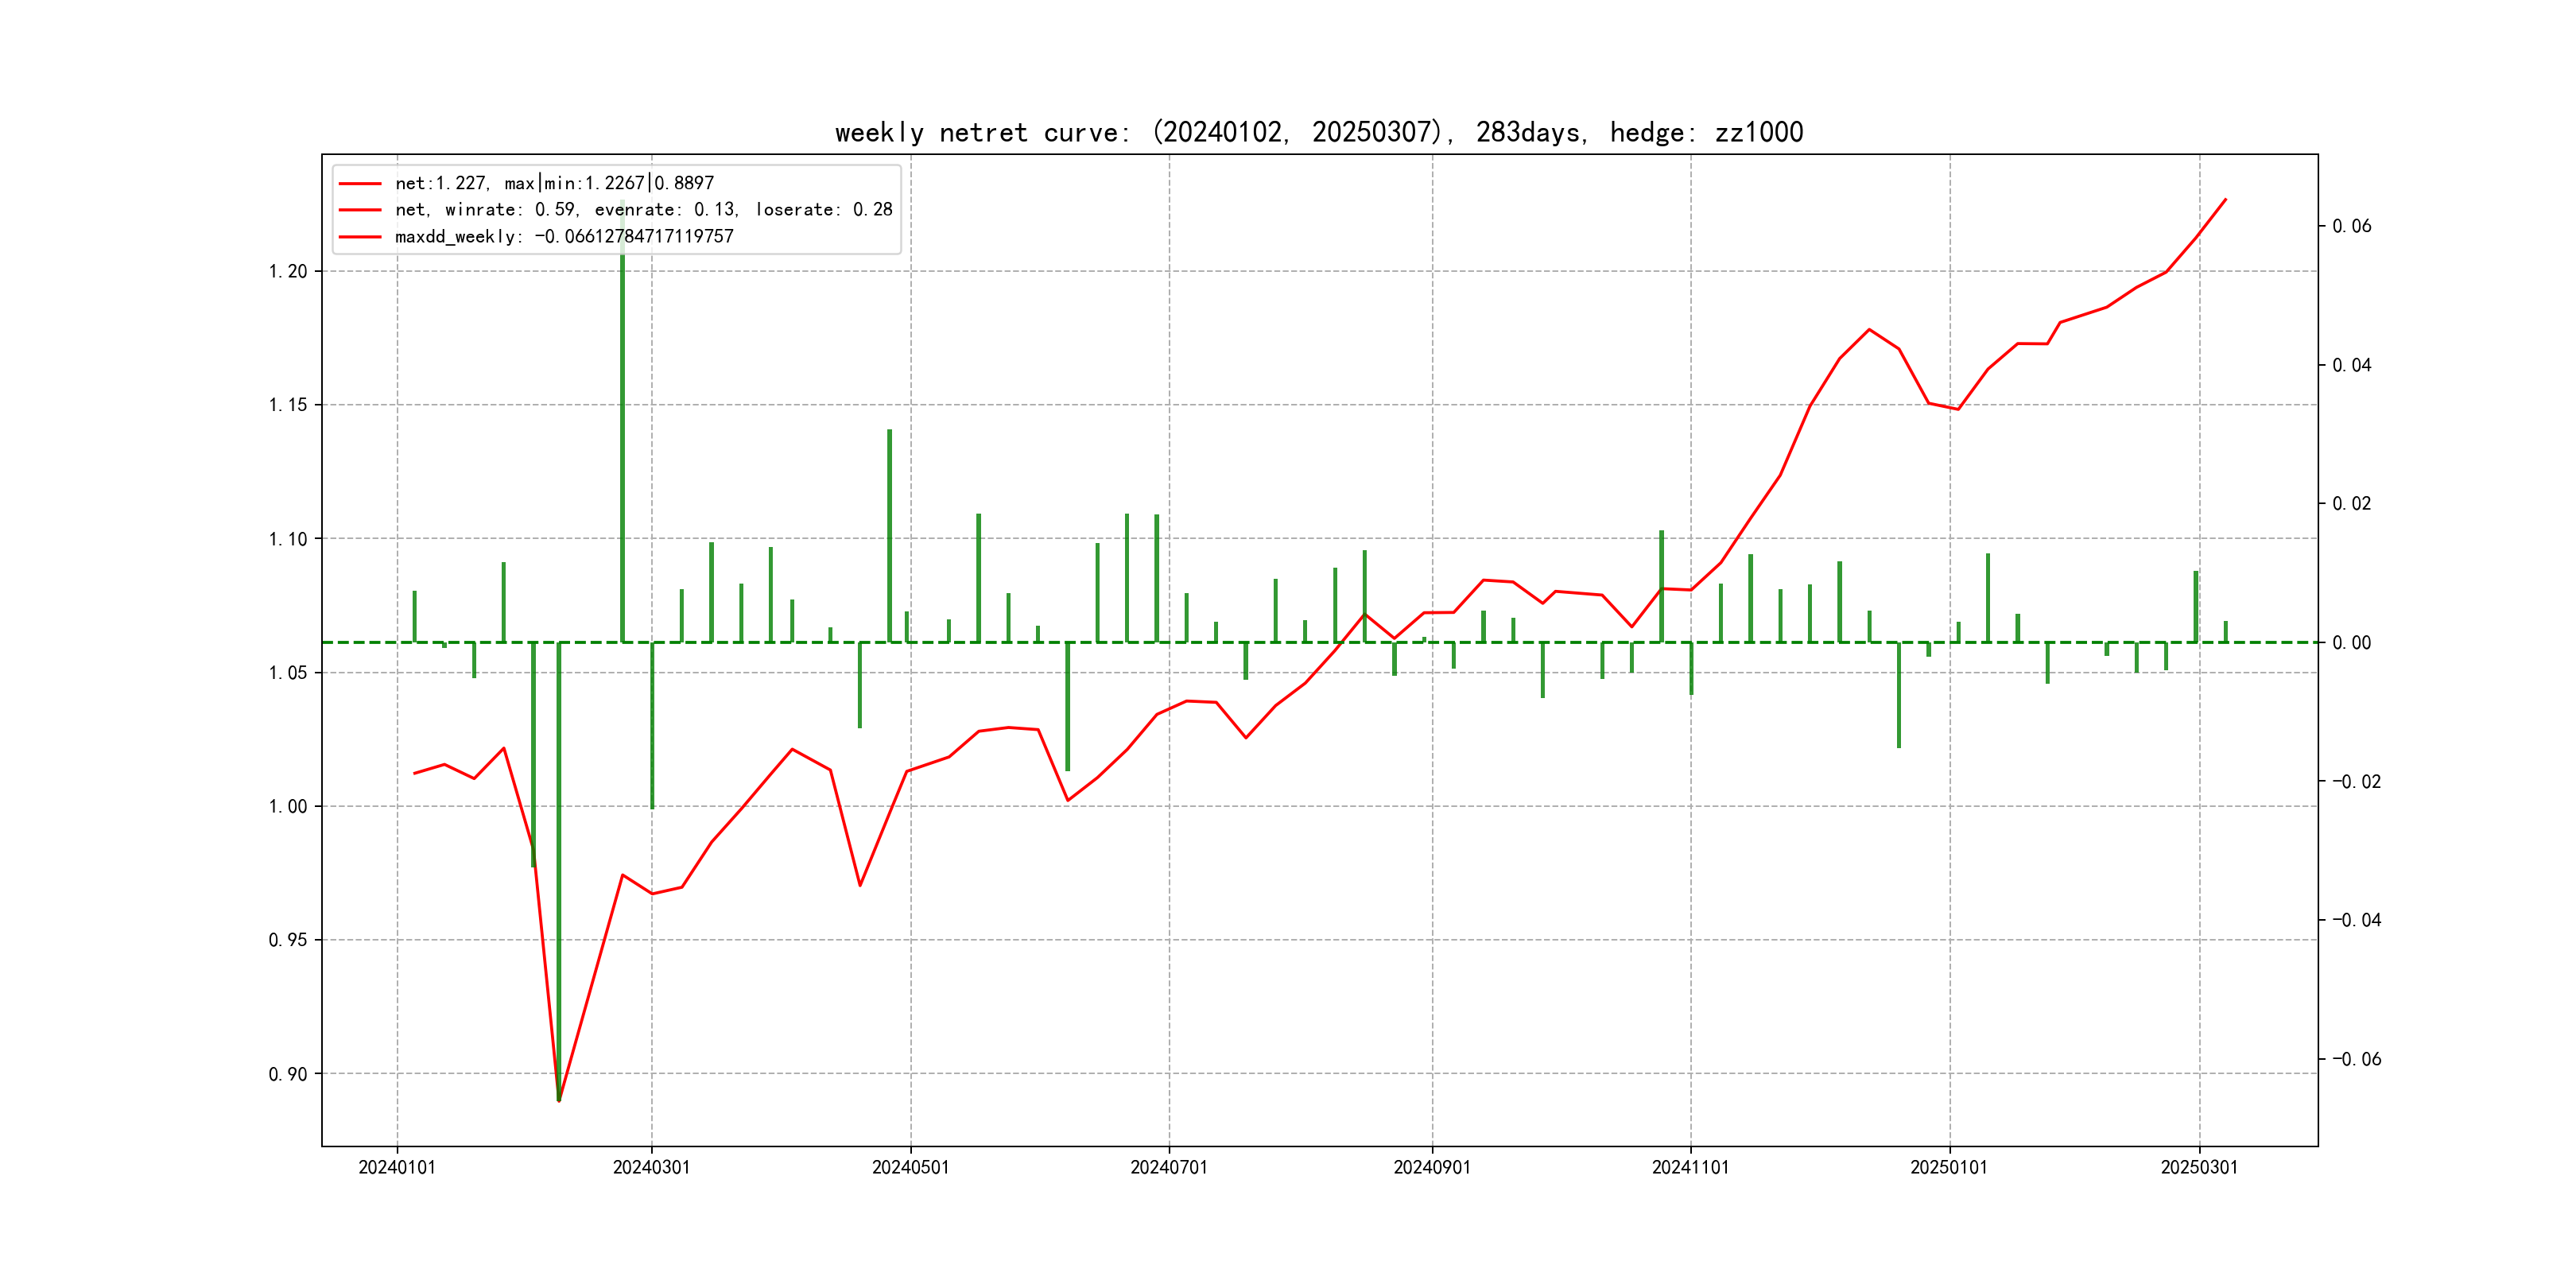Click the legend entry showing net:1.227

tap(554, 183)
